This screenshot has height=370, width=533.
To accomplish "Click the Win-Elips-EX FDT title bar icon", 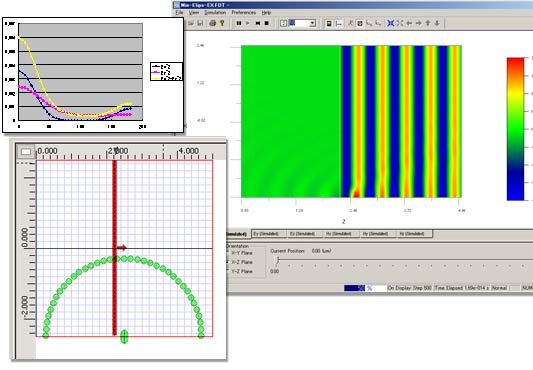I will [176, 5].
